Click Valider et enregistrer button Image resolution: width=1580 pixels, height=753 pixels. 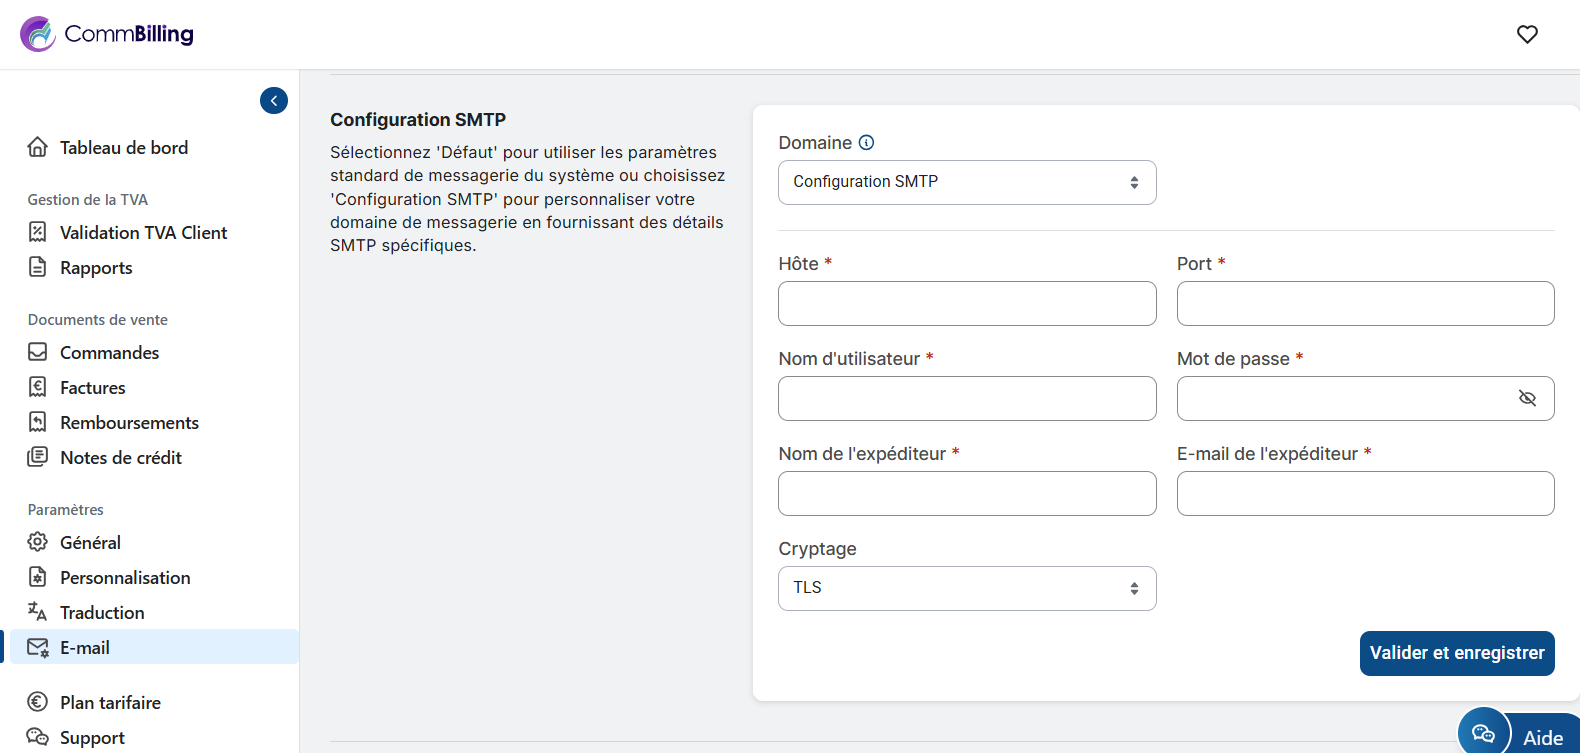(x=1456, y=653)
